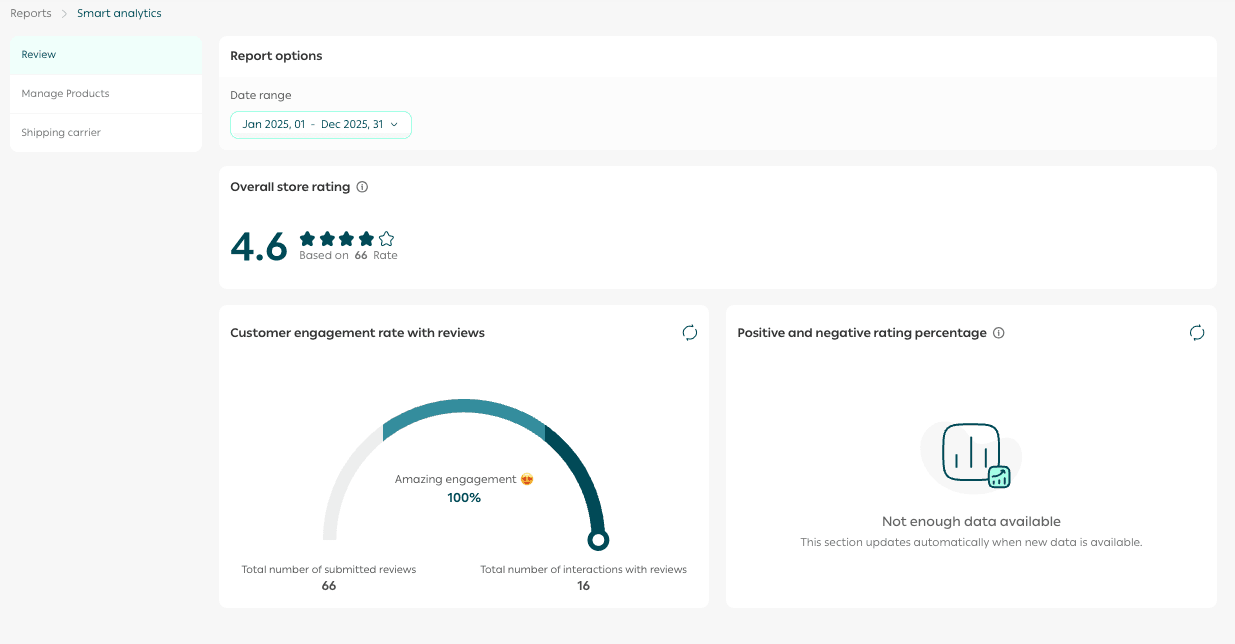This screenshot has width=1235, height=644.
Task: Select the Review item in the sidebar
Action: (x=106, y=55)
